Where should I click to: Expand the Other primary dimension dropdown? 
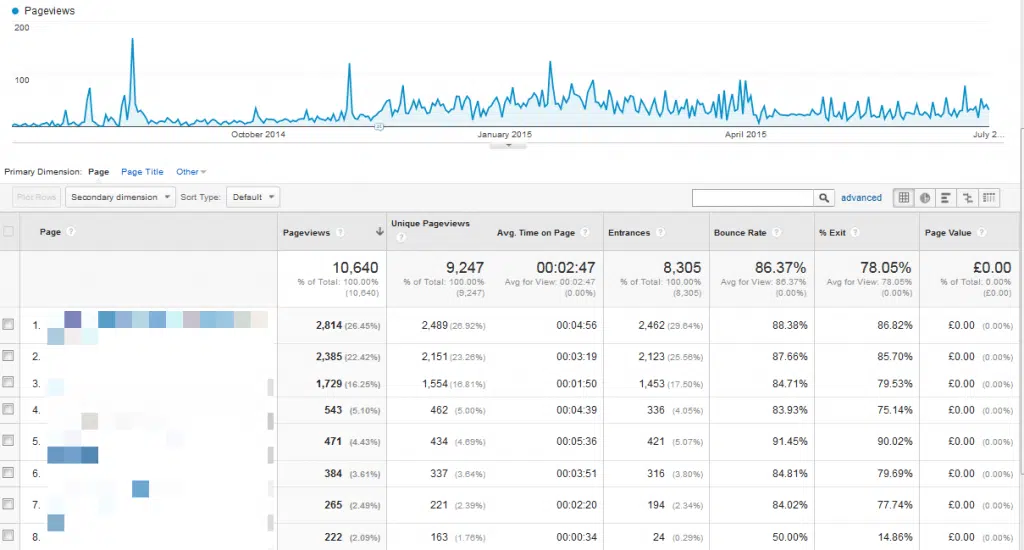[x=190, y=172]
